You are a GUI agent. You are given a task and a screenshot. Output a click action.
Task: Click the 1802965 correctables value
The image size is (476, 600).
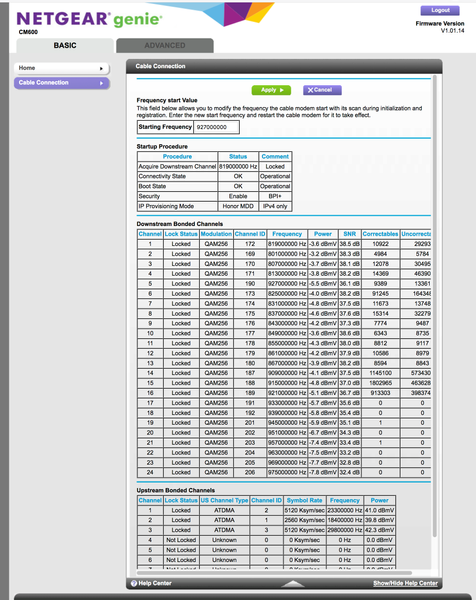click(380, 383)
